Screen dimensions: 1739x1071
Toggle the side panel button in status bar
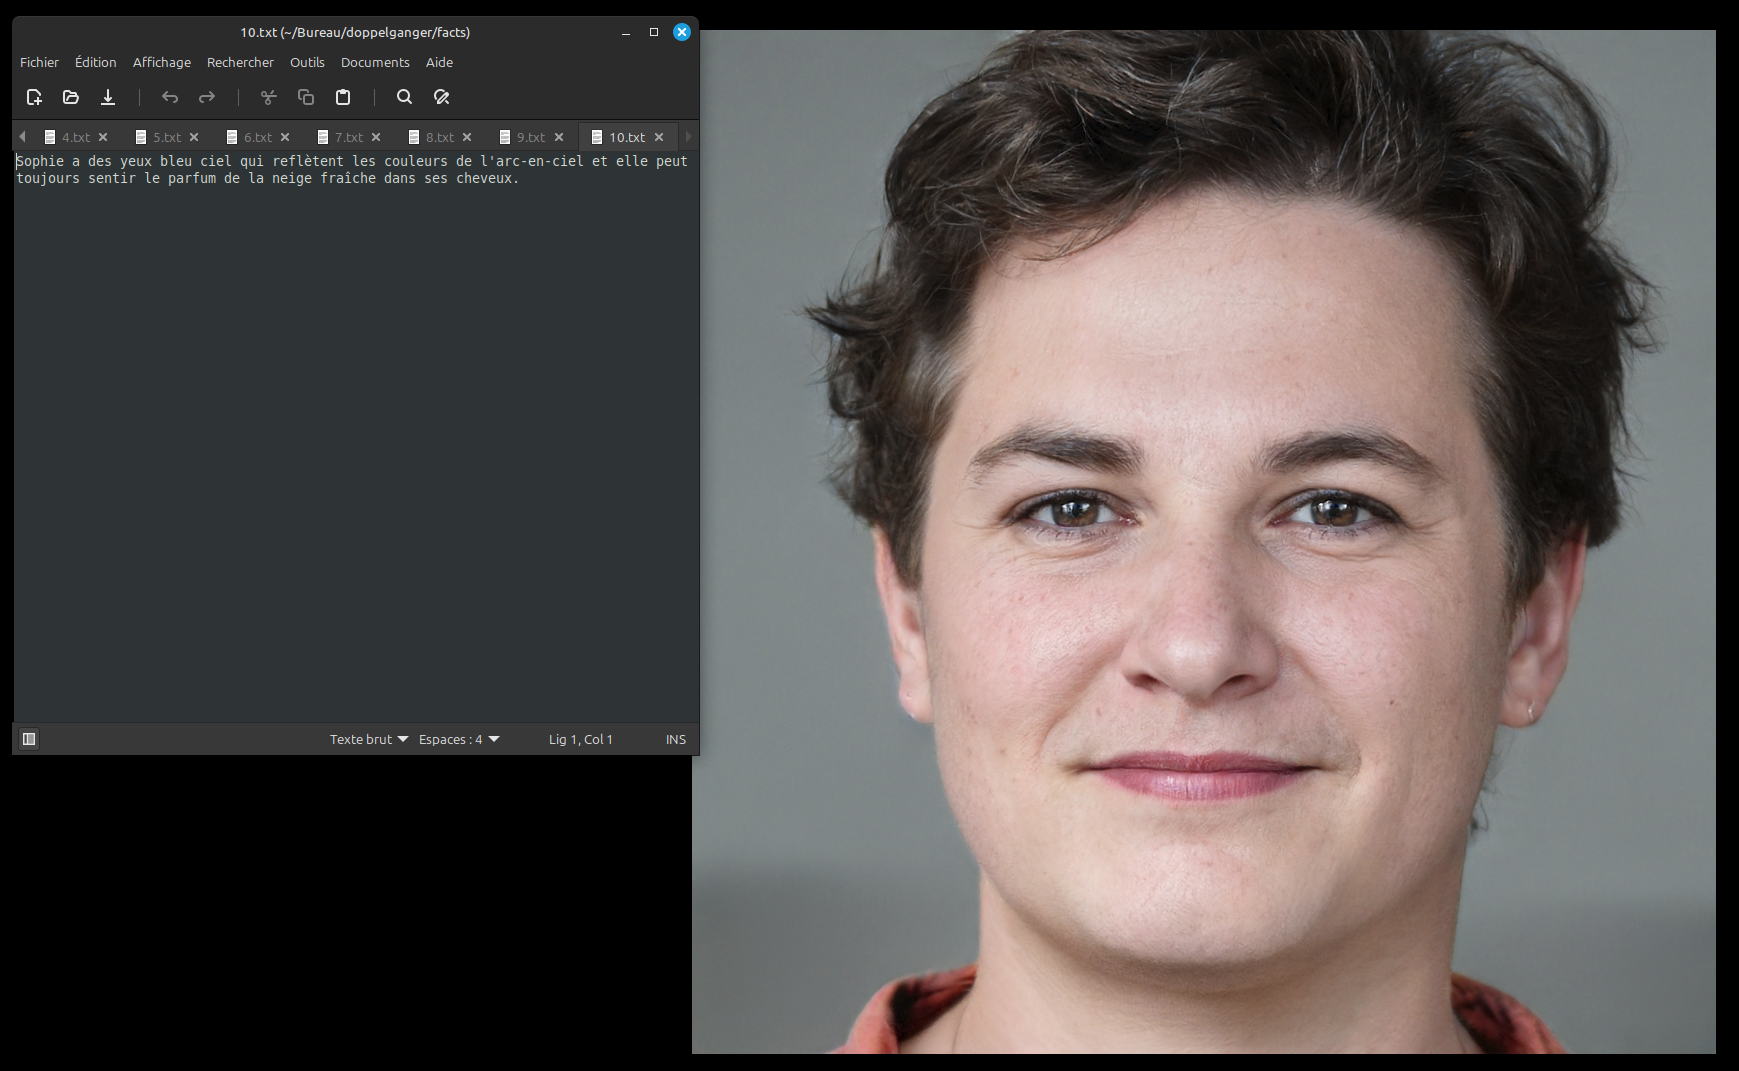point(29,739)
